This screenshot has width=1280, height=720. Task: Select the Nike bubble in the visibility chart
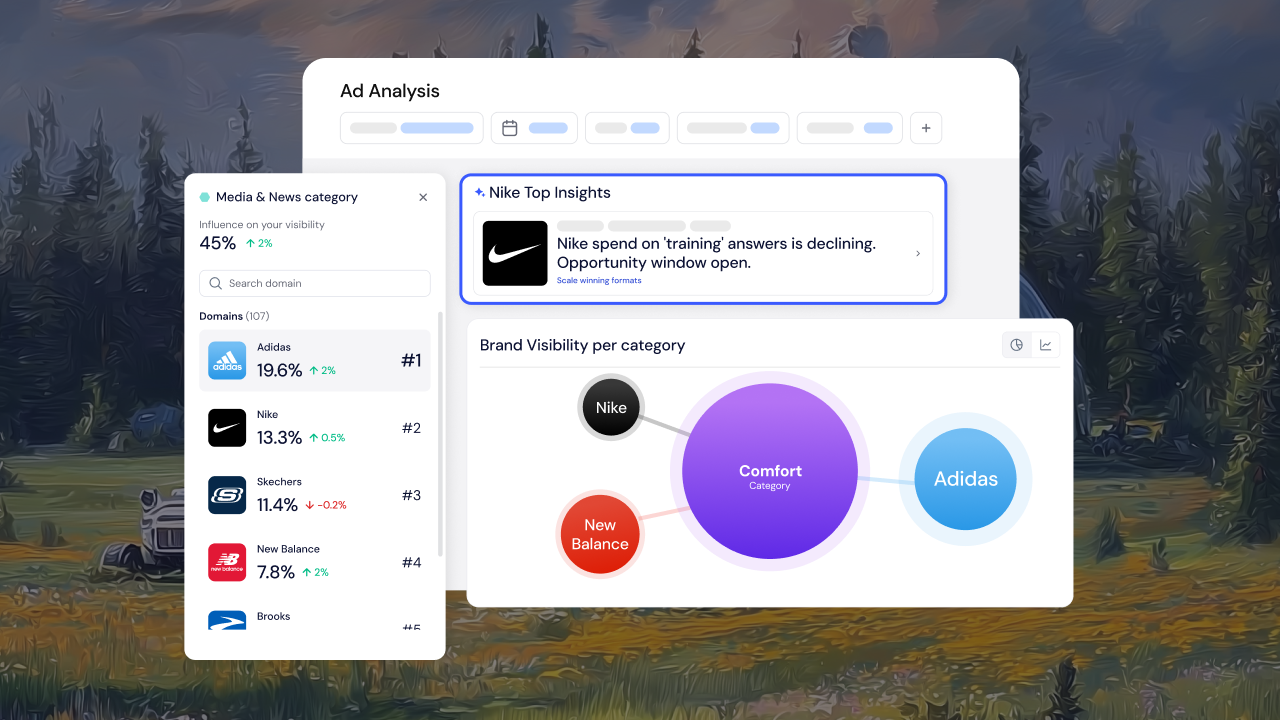pos(611,407)
